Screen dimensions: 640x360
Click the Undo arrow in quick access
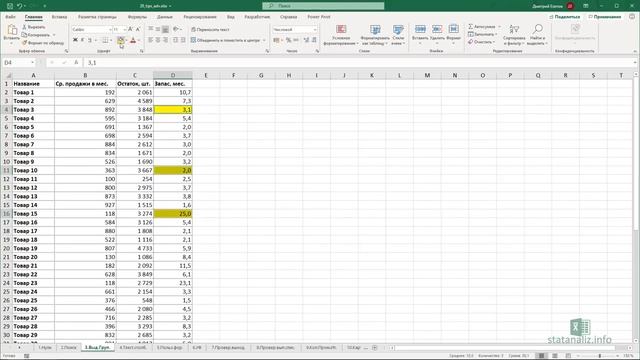[20, 6]
